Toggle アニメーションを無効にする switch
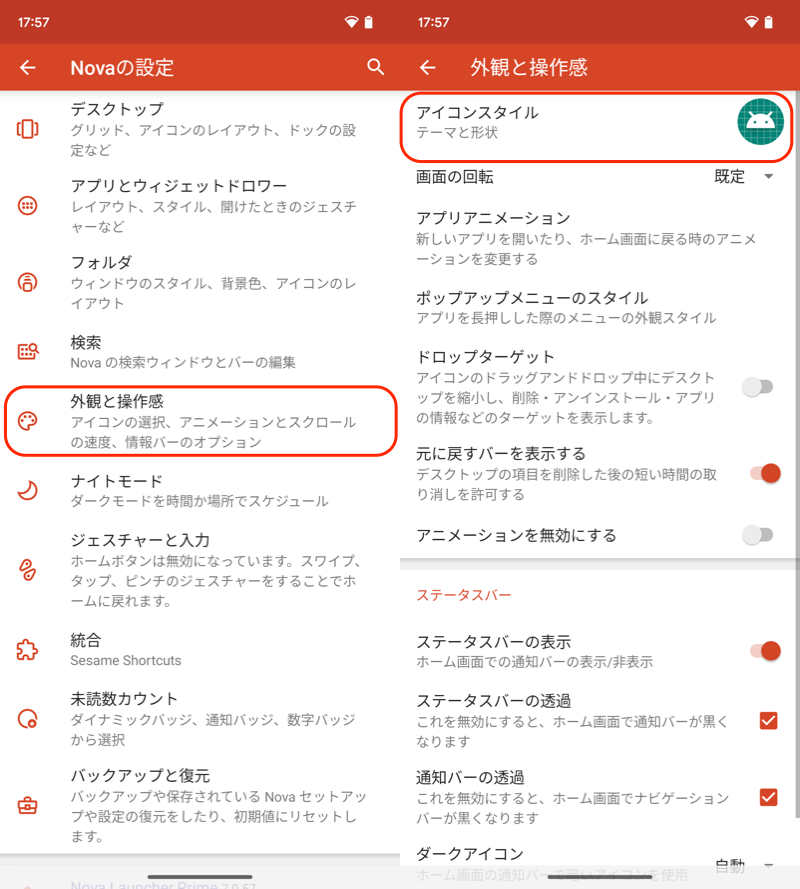800x889 pixels. click(x=759, y=535)
